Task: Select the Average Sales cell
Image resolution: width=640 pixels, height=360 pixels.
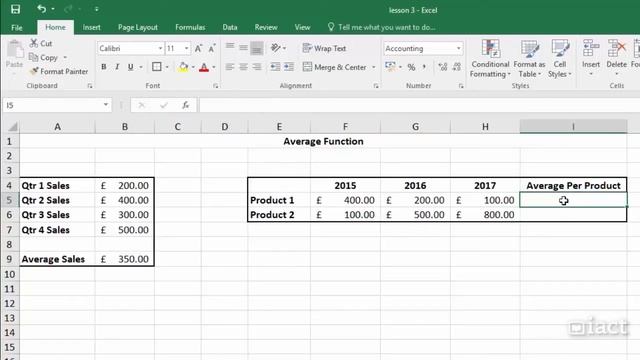Action: [x=58, y=259]
